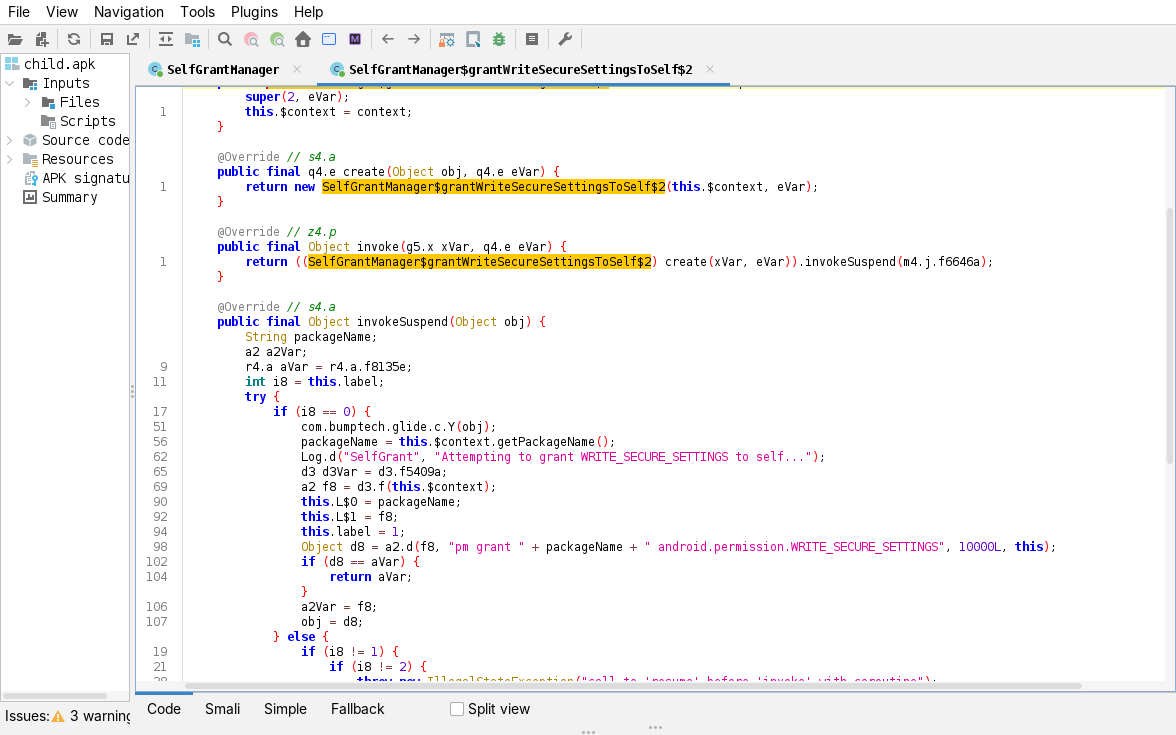1176x735 pixels.
Task: Open comment search with the green magnifier icon
Action: coord(278,40)
